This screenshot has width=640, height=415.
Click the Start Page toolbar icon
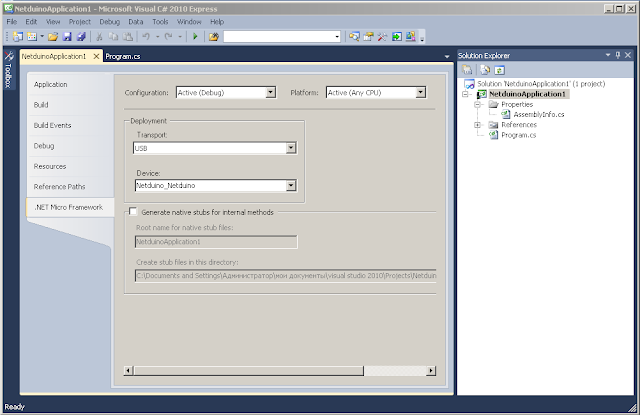coord(396,37)
